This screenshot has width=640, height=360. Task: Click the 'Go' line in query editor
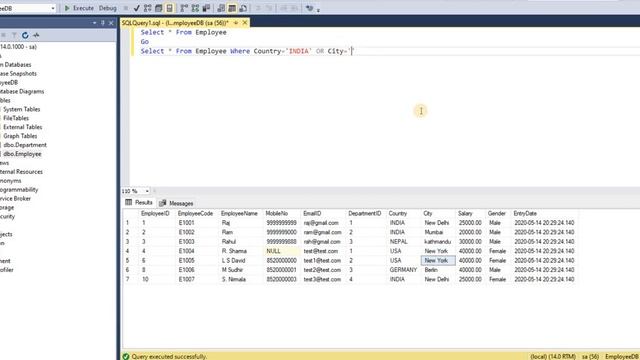tap(145, 42)
